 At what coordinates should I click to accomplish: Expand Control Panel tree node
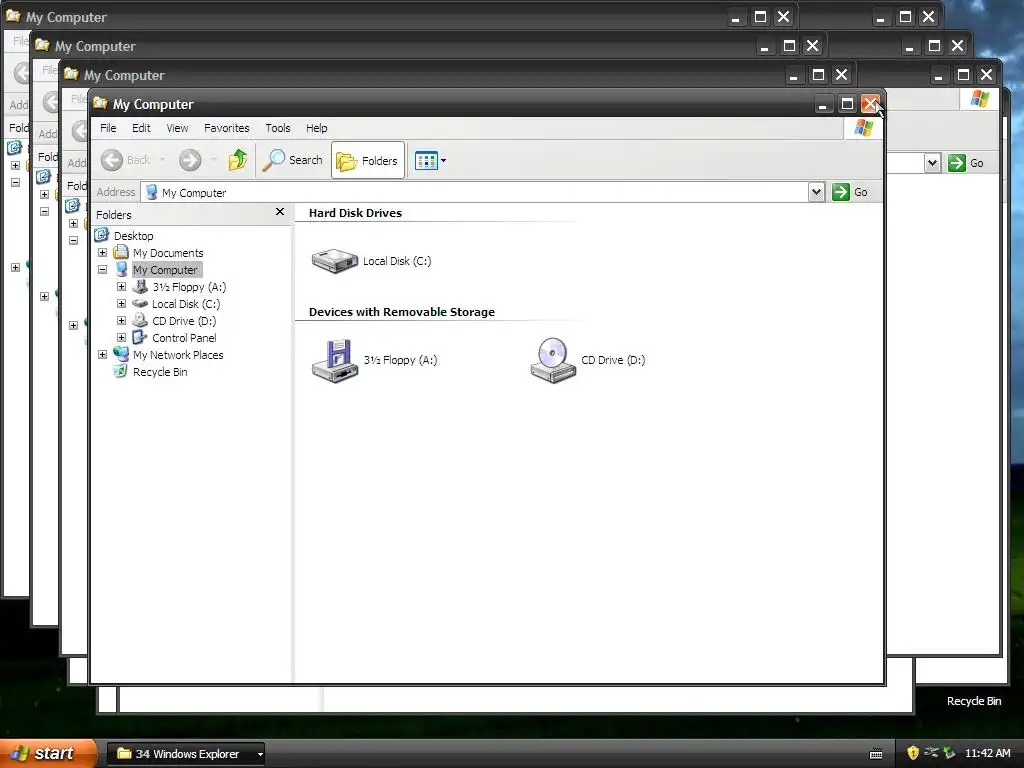point(121,338)
